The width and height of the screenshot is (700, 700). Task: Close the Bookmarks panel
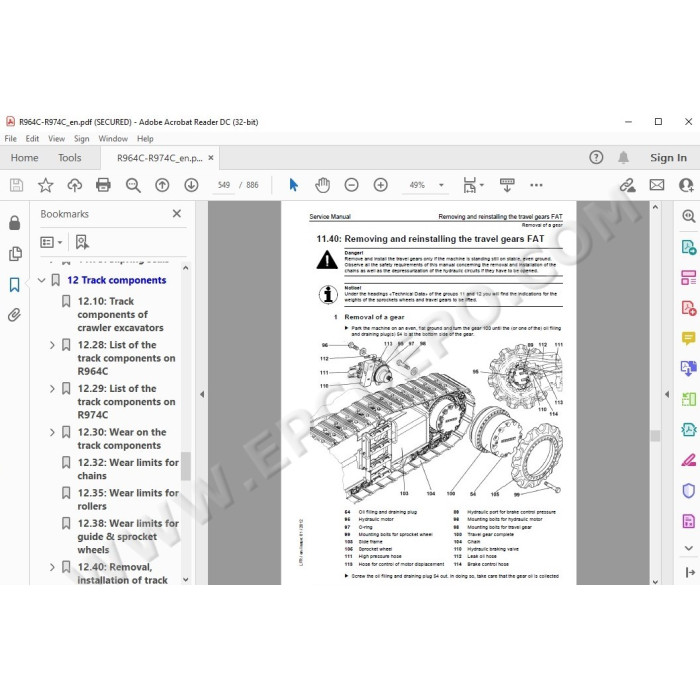click(177, 214)
